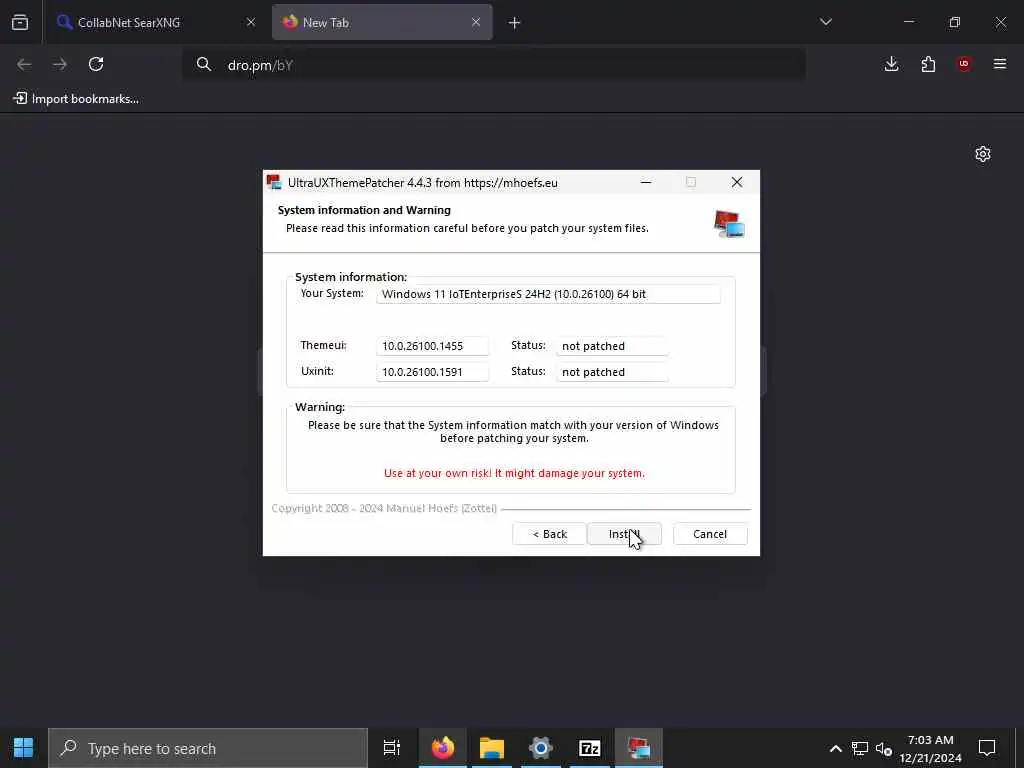Open a new browser tab with plus

pyautogui.click(x=515, y=23)
